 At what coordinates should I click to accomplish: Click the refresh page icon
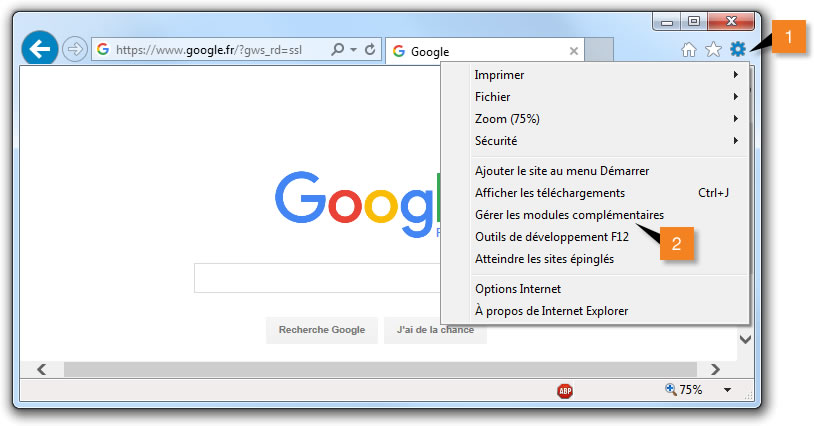point(371,49)
